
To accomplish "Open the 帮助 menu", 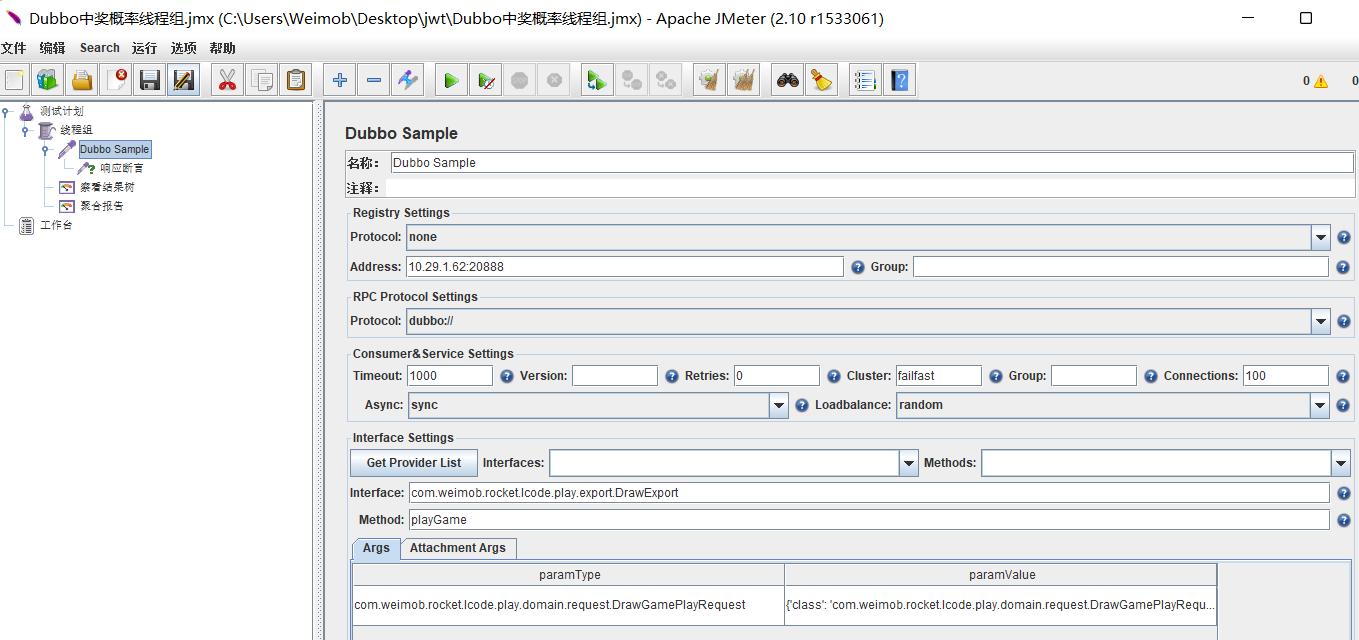I will pos(223,48).
